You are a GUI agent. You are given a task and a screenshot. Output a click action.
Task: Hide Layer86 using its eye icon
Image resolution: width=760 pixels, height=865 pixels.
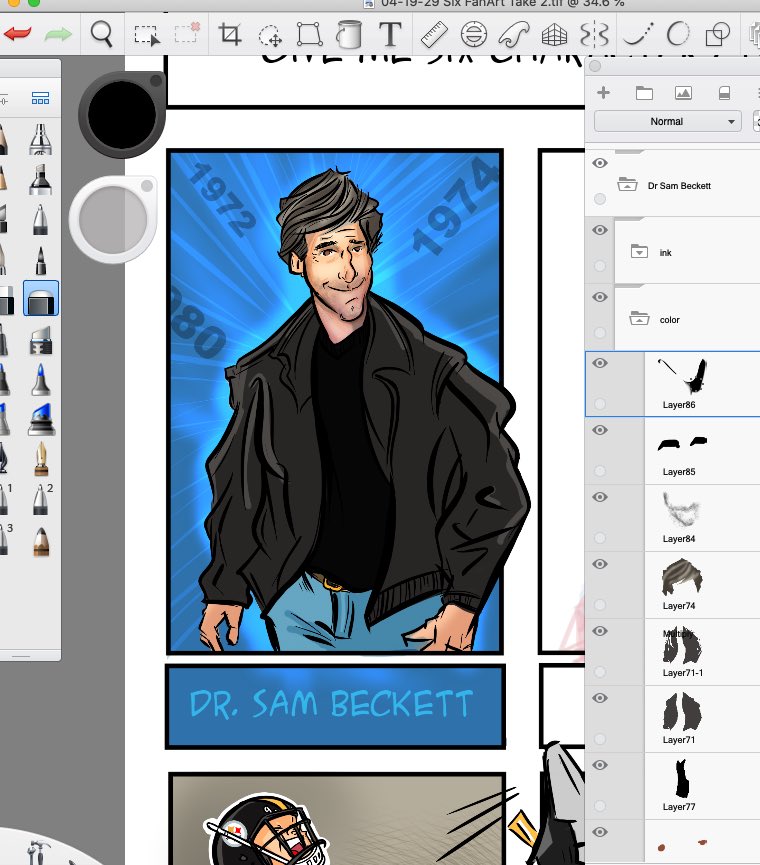[x=600, y=362]
